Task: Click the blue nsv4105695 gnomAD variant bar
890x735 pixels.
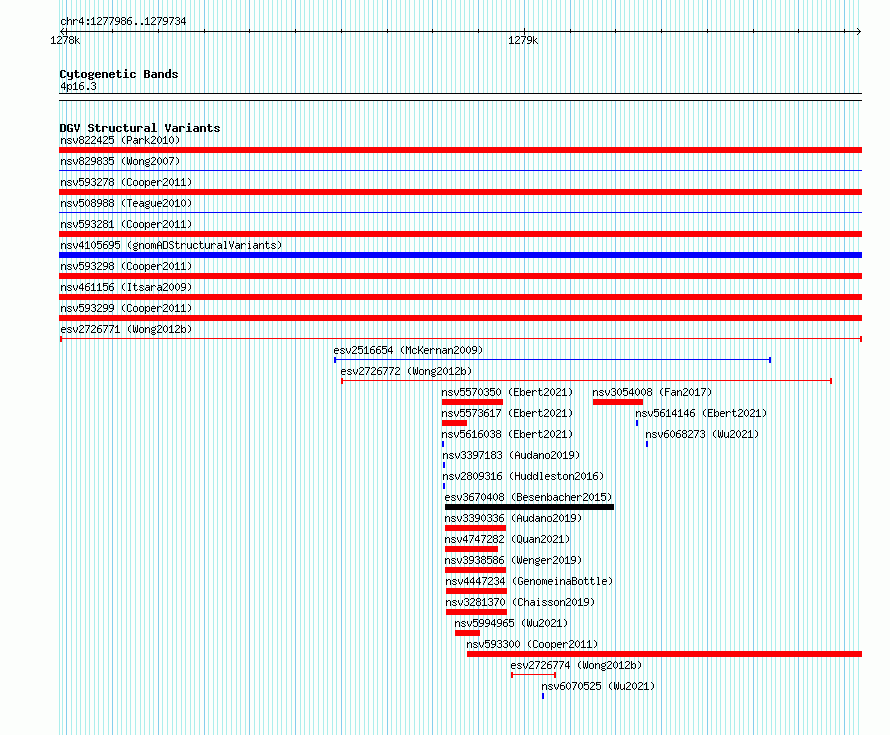Action: pyautogui.click(x=460, y=255)
